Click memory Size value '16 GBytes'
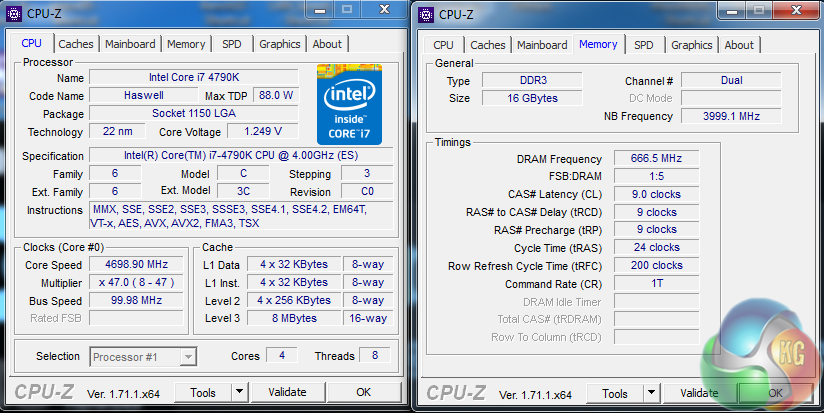Screen dimensions: 824x413 [x=532, y=98]
